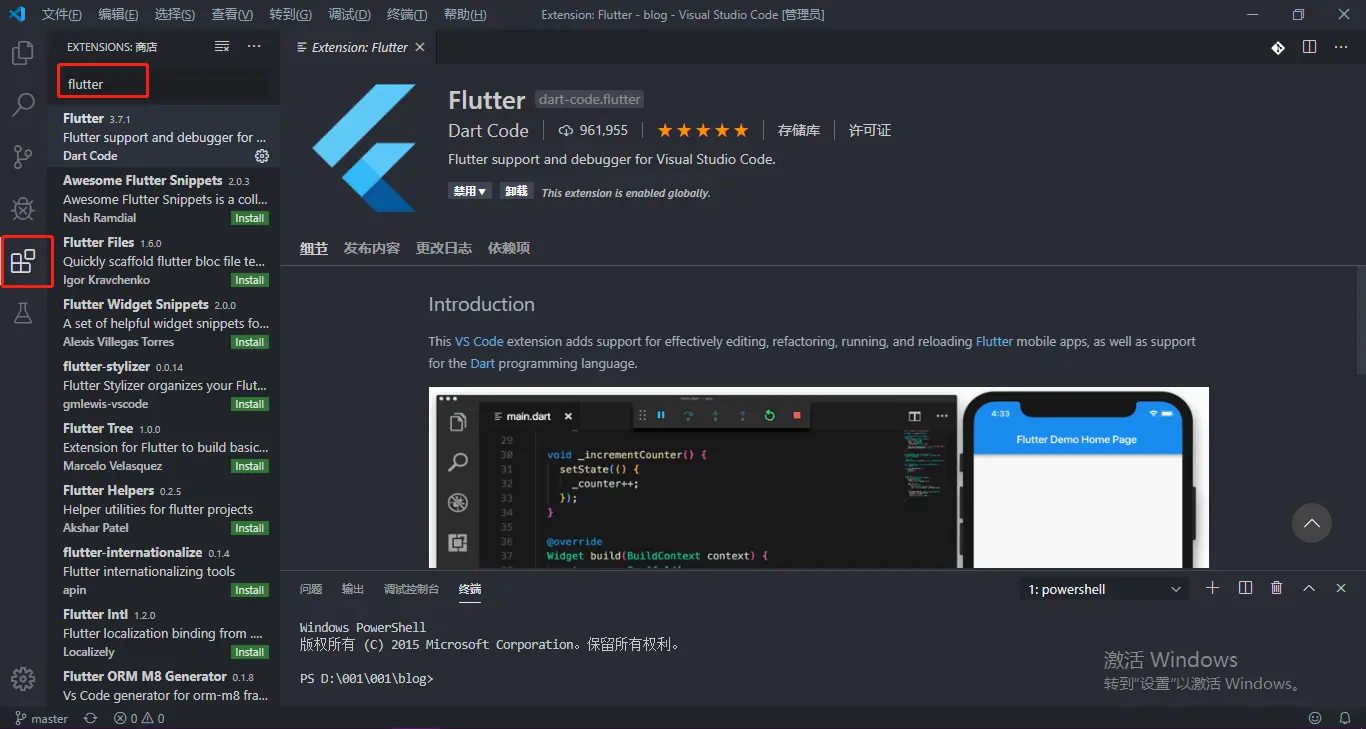The image size is (1366, 729).
Task: Open Source Control from the activity bar
Action: [x=23, y=156]
